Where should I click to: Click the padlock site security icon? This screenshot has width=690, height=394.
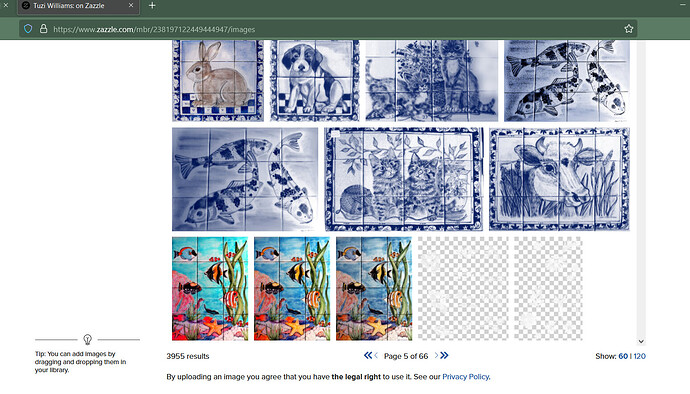coord(44,29)
